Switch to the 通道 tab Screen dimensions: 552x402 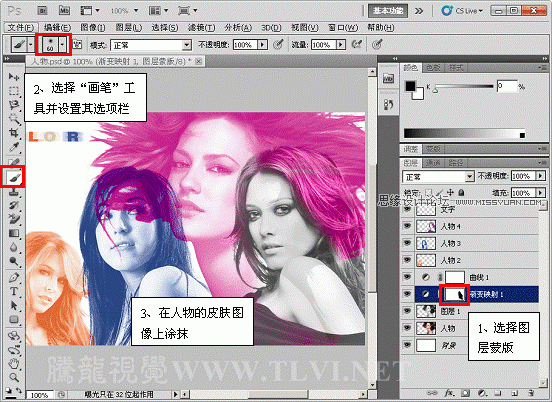[433, 163]
